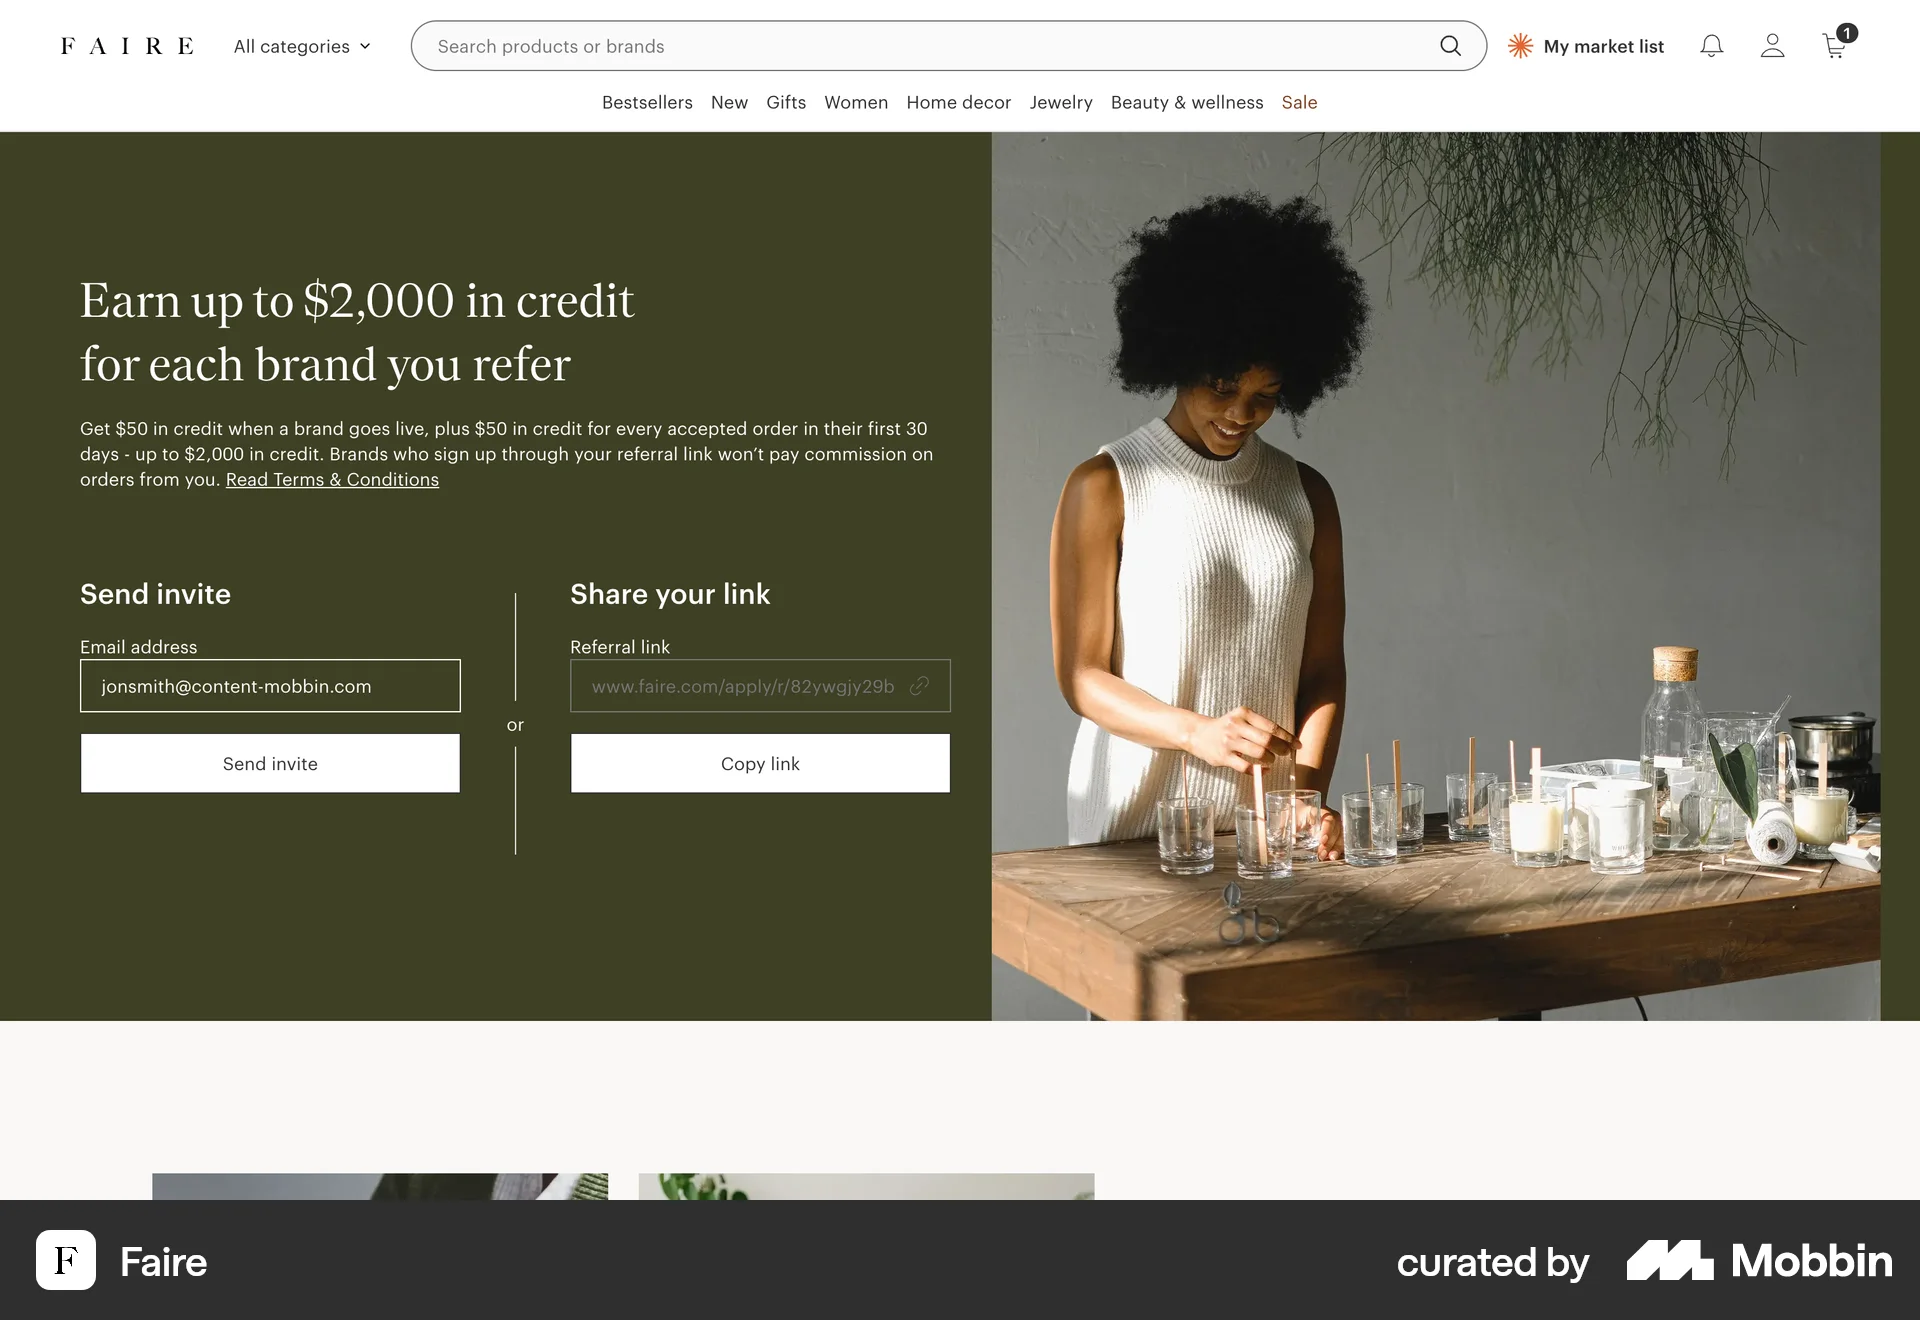Open the Sale section
Screen dimensions: 1920x1320
pos(1299,102)
